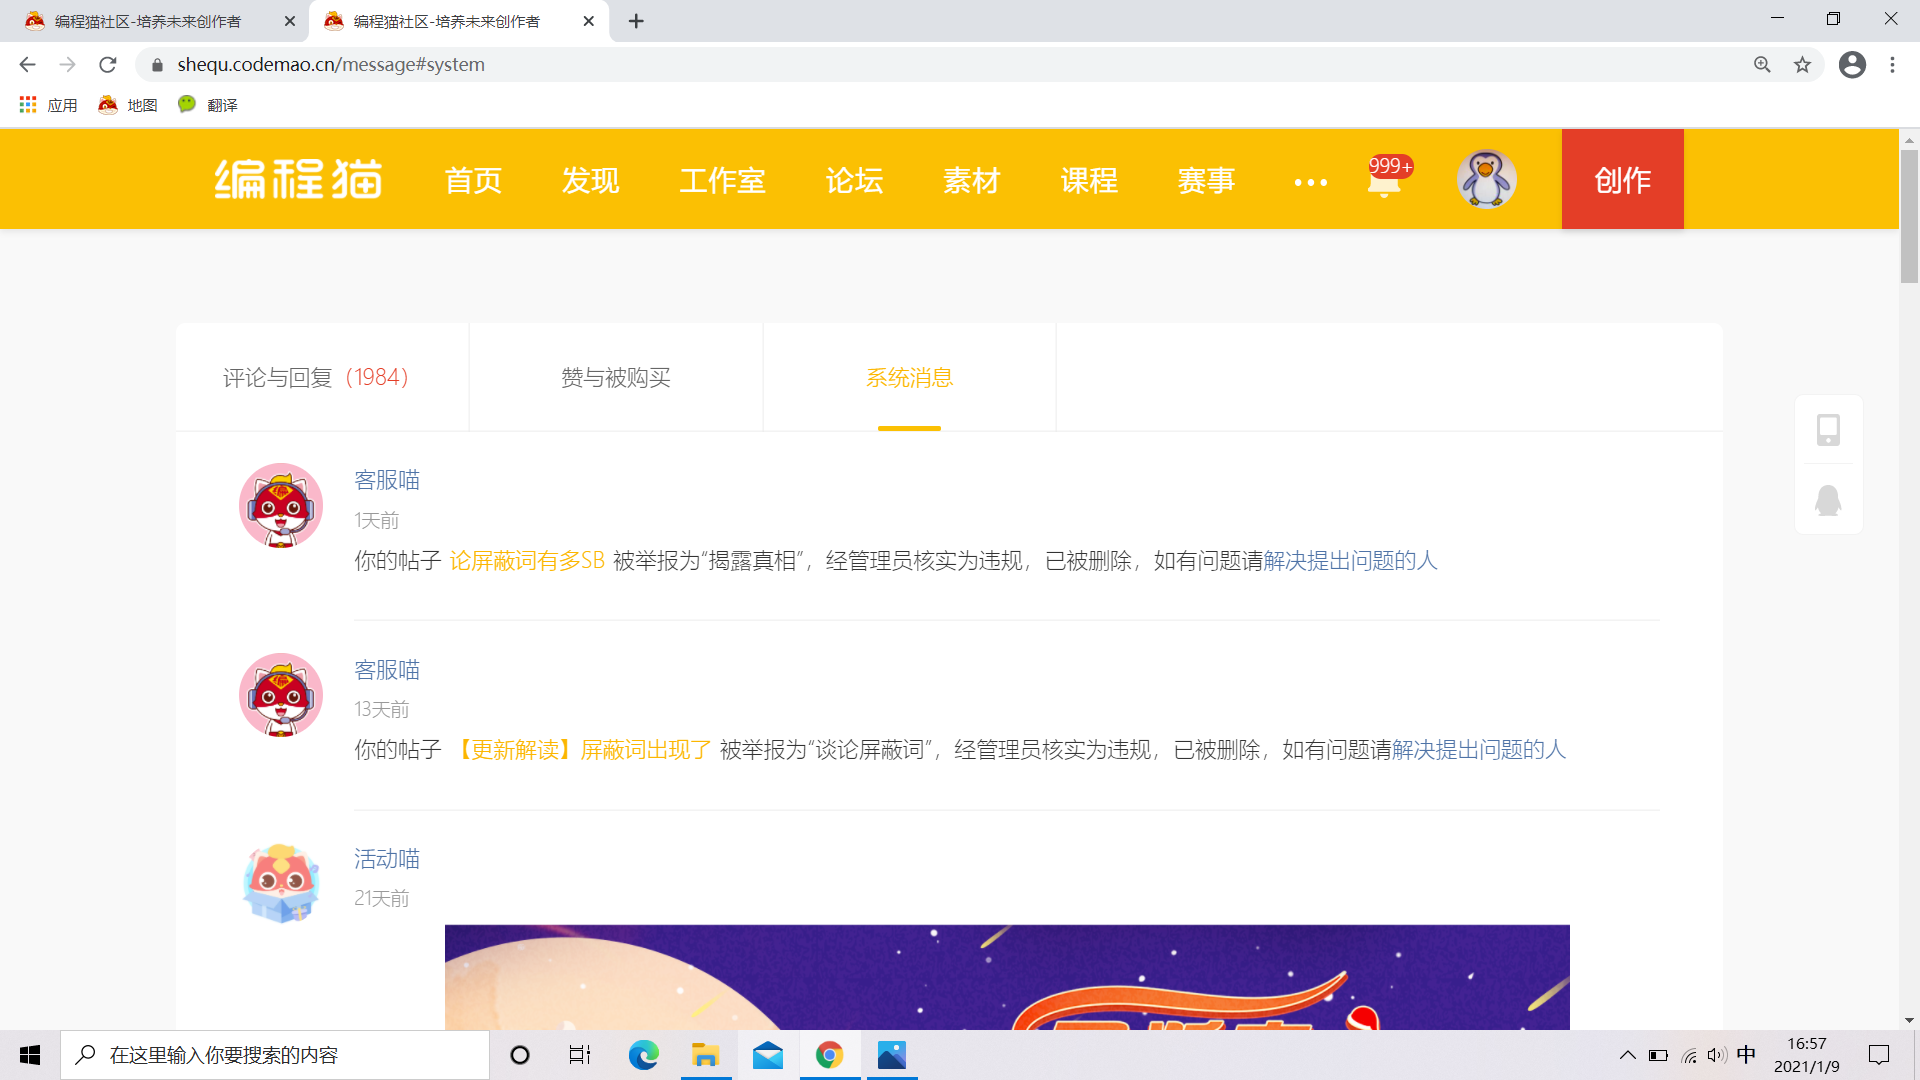This screenshot has width=1920, height=1080.
Task: Go to 首页 in the navigation bar
Action: point(473,180)
